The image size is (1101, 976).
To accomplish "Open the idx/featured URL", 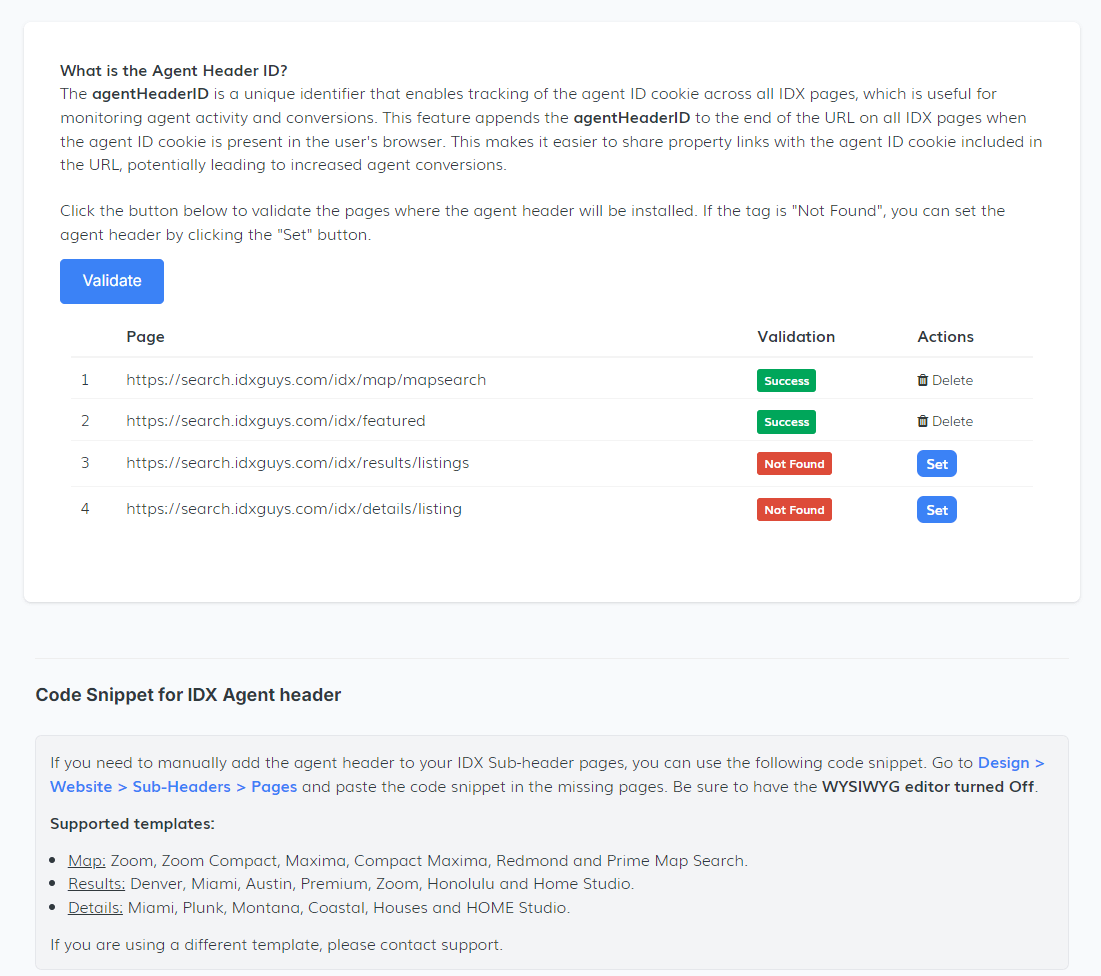I will tap(276, 421).
